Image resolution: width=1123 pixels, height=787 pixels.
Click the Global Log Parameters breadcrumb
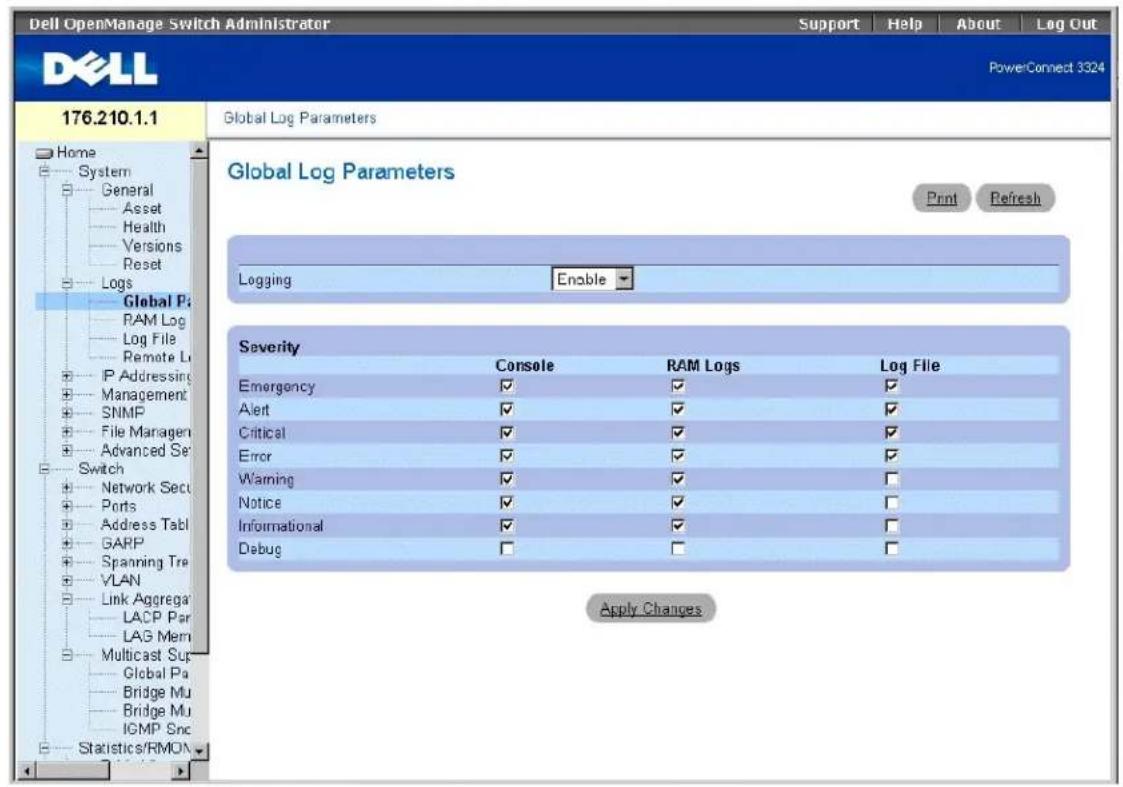[299, 118]
